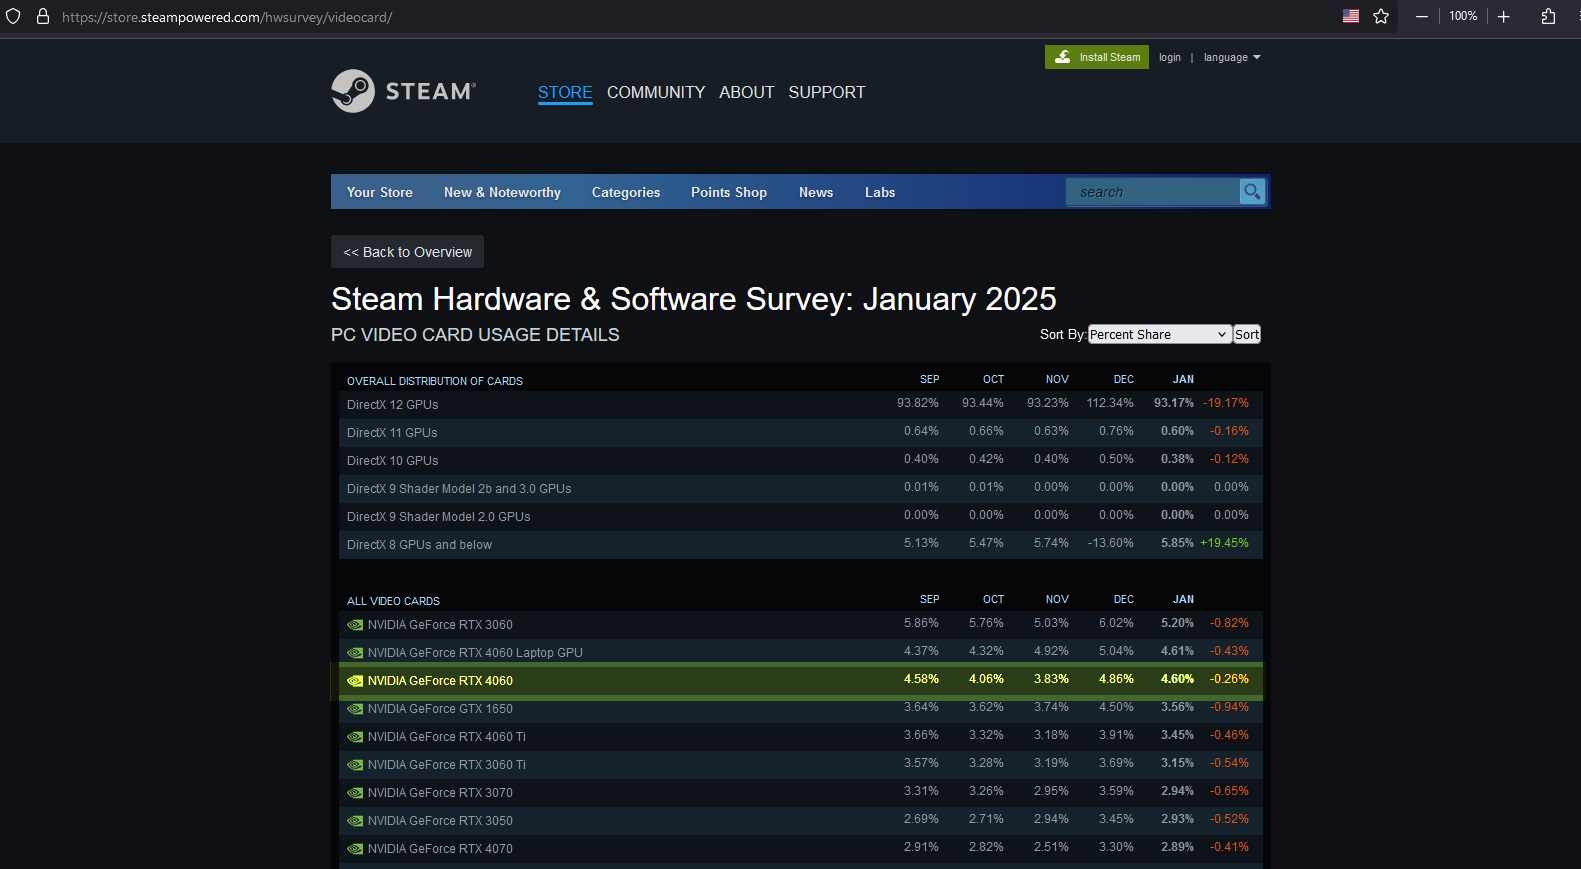Image resolution: width=1581 pixels, height=869 pixels.
Task: Open the Categories tab
Action: pos(626,192)
